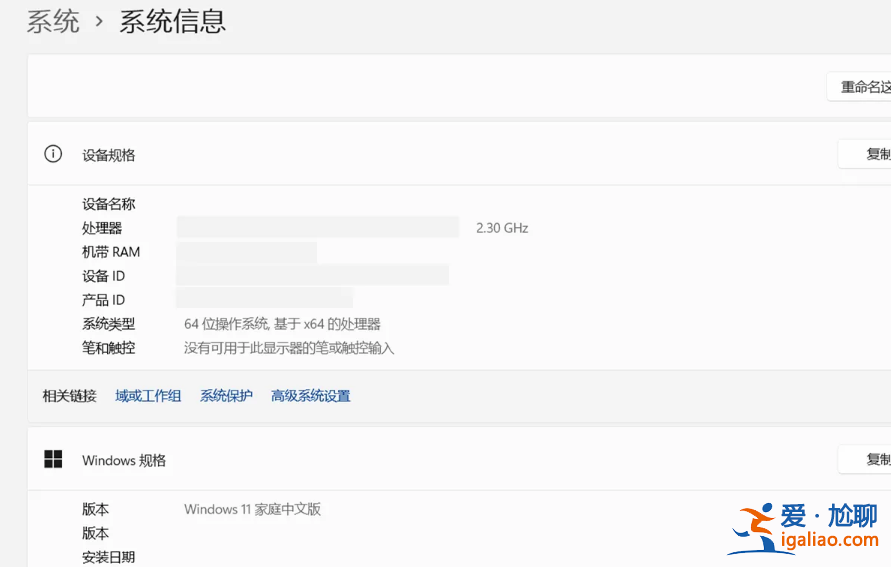Select the 设备名称 label
The image size is (891, 567).
109,204
